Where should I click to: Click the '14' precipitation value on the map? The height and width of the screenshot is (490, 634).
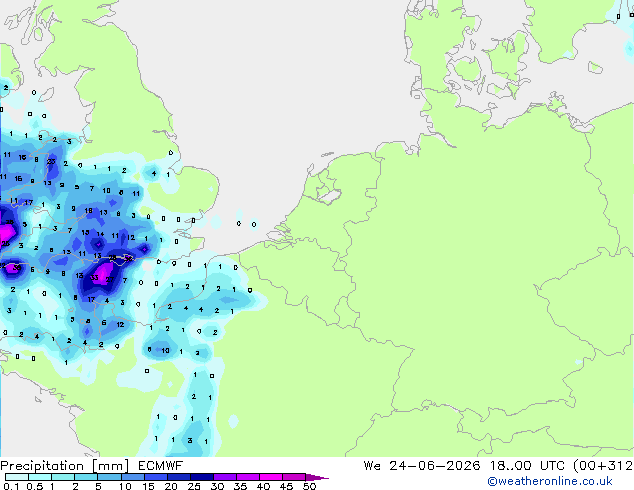100,234
